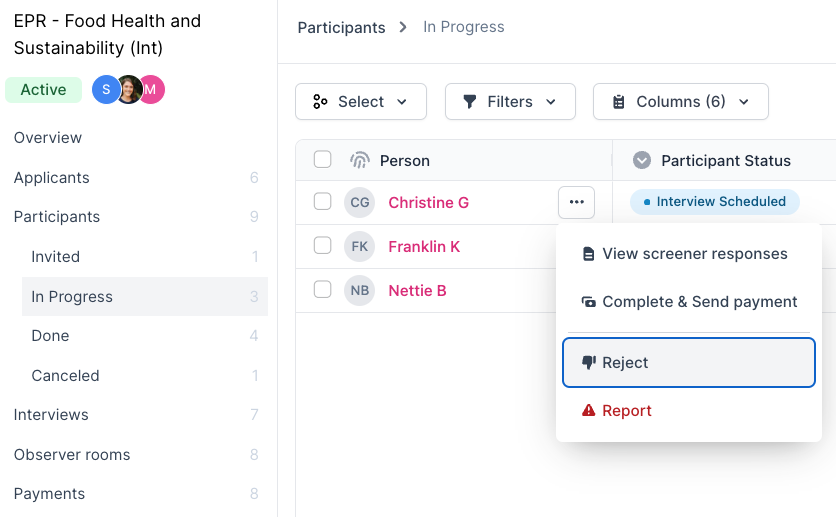Click the fingerprint icon in Person header
This screenshot has width=836, height=517.
pyautogui.click(x=360, y=160)
